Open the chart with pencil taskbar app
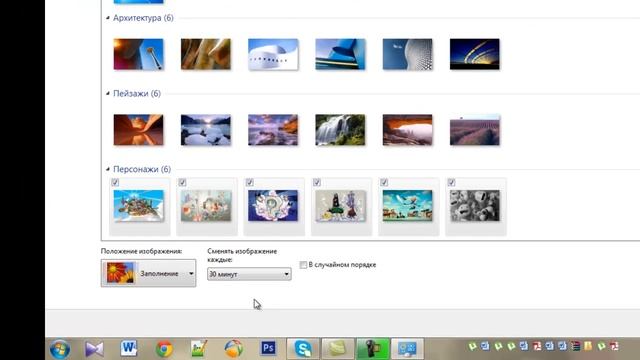This screenshot has height=360, width=640. click(x=199, y=349)
